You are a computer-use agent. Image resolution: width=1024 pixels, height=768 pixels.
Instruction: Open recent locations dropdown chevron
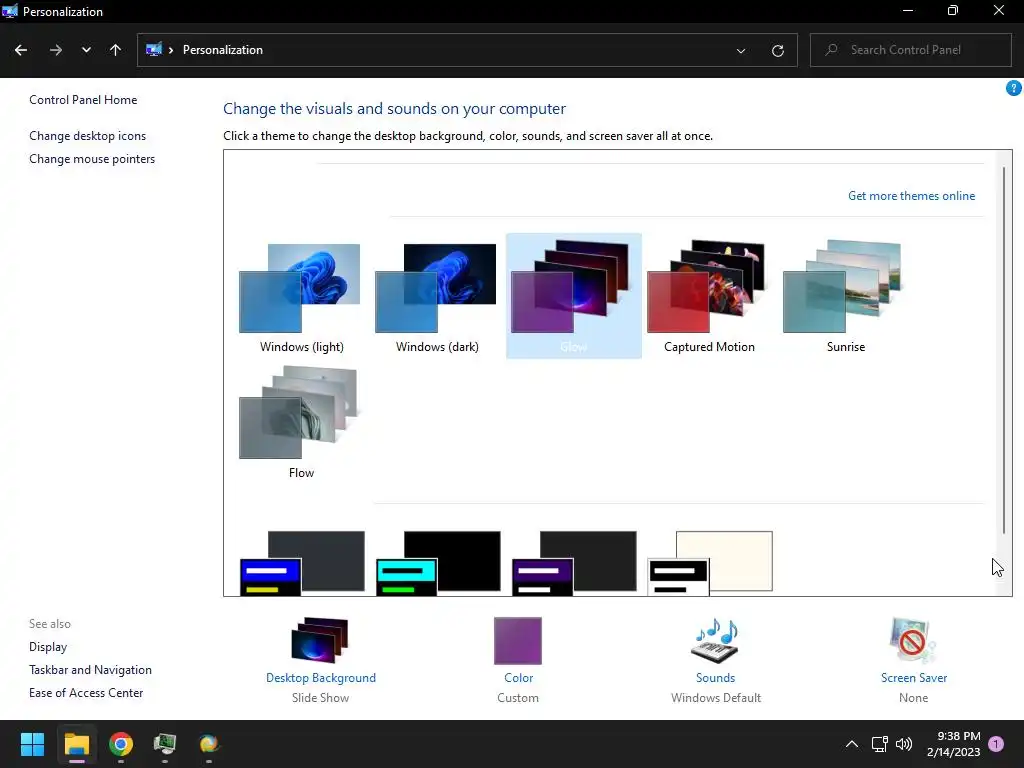click(86, 50)
